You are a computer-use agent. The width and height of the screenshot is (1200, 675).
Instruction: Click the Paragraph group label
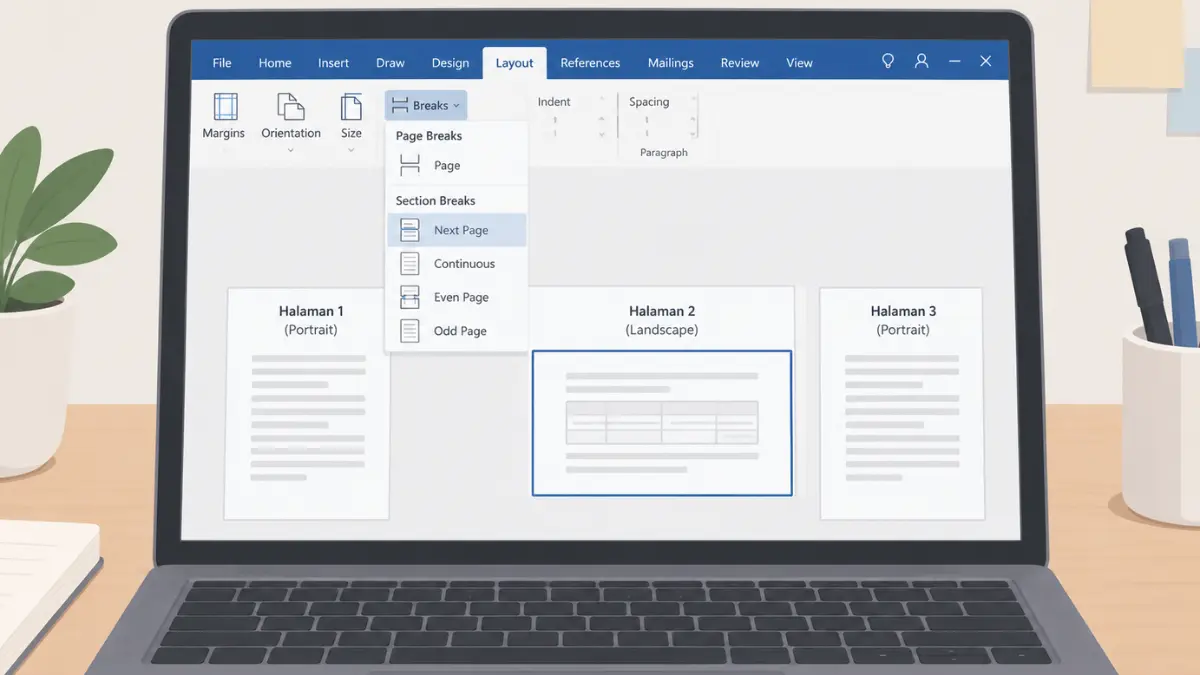[x=664, y=153]
